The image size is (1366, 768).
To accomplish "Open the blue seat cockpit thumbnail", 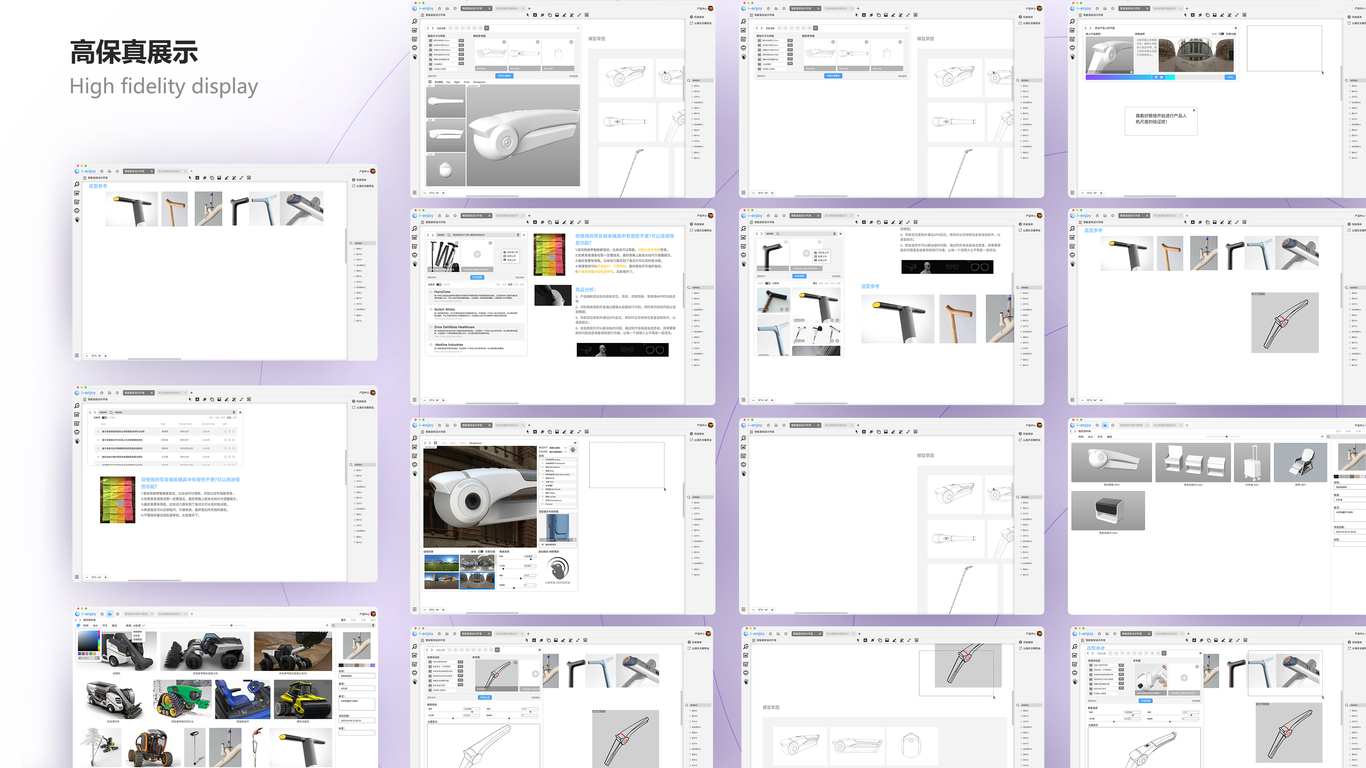I will (x=243, y=699).
